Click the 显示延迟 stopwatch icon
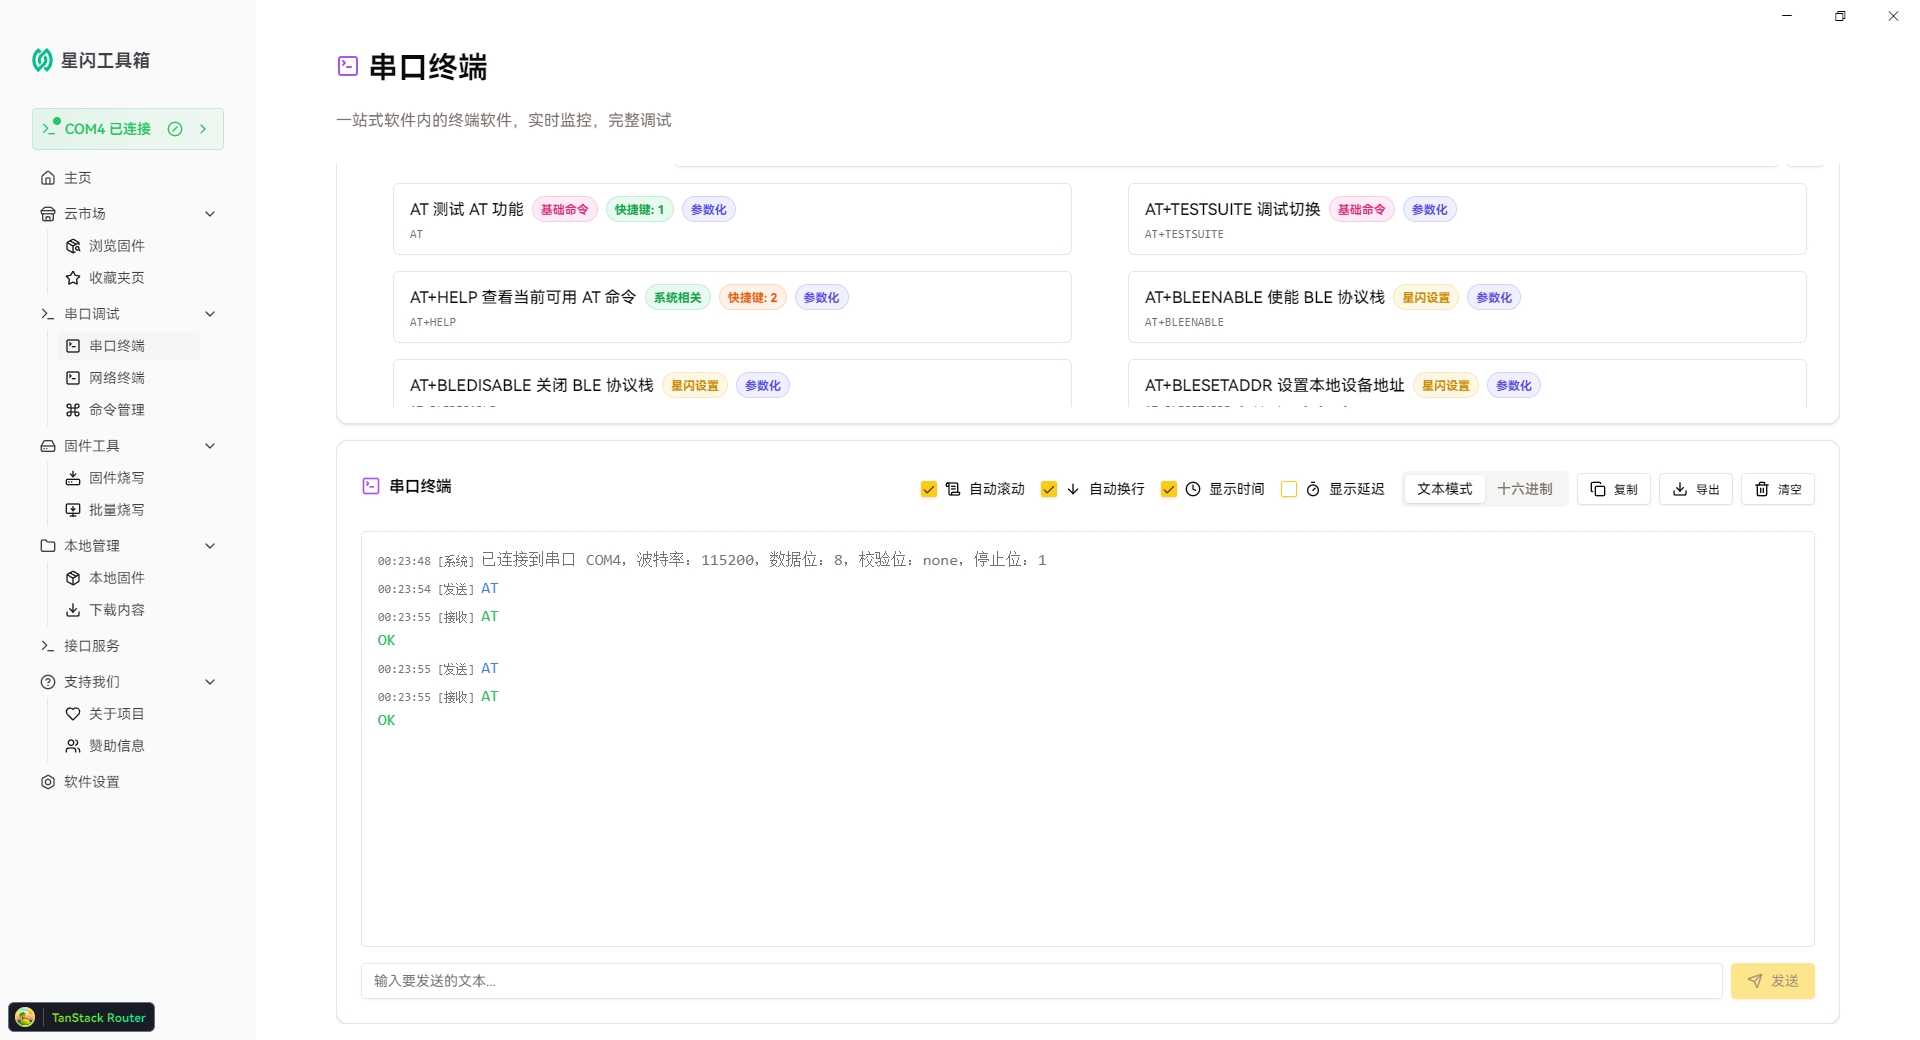This screenshot has width=1920, height=1040. (x=1313, y=489)
